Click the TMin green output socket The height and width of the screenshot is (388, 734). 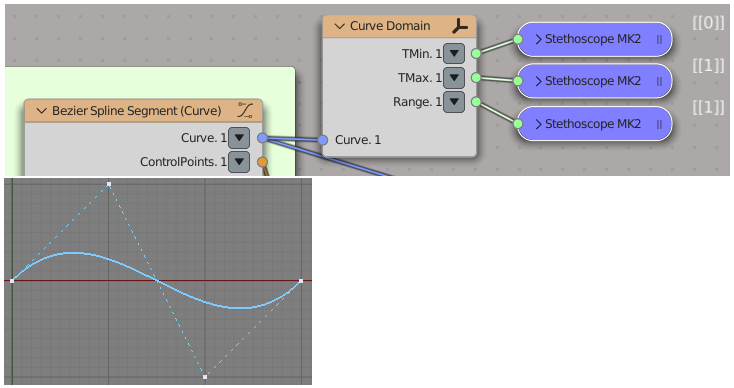pos(476,53)
